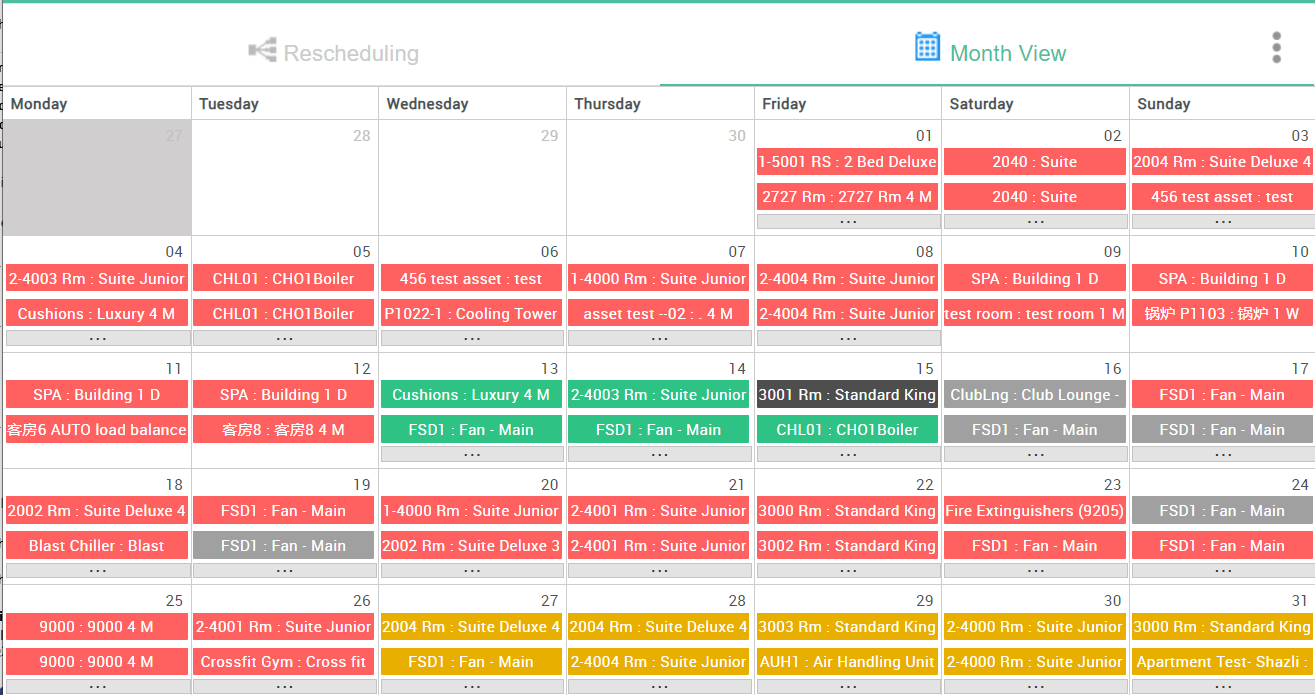Click the Rescheduling hierarchy icon
Viewport: 1315px width, 695px height.
pos(262,50)
